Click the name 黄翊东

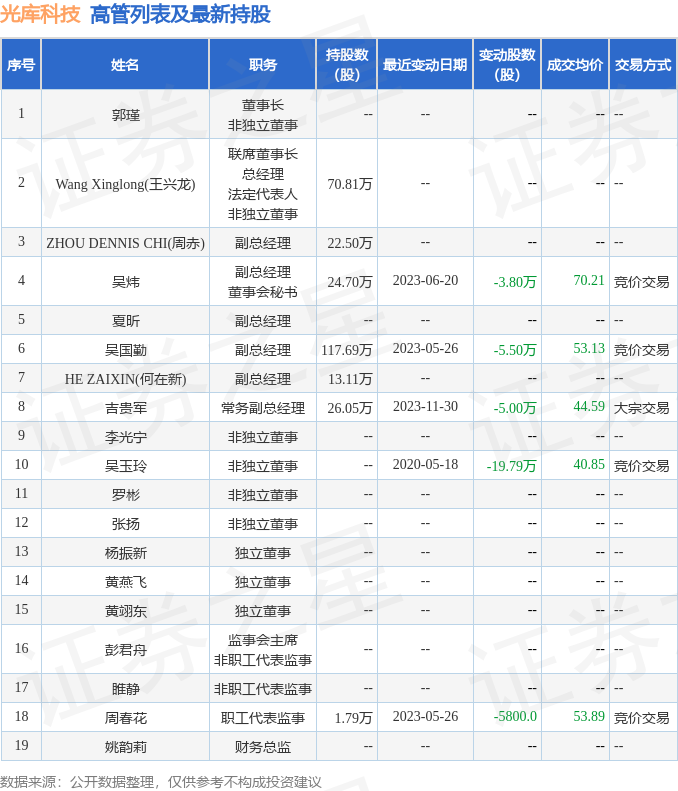126,610
